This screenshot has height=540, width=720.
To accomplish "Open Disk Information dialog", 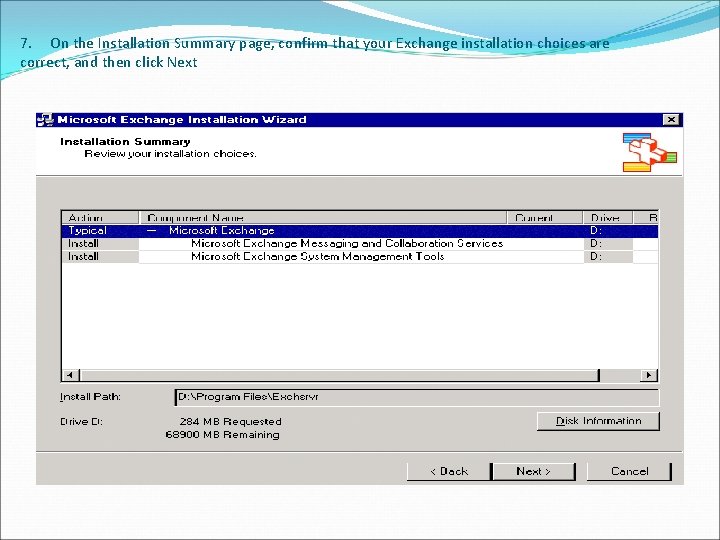I will pyautogui.click(x=598, y=421).
